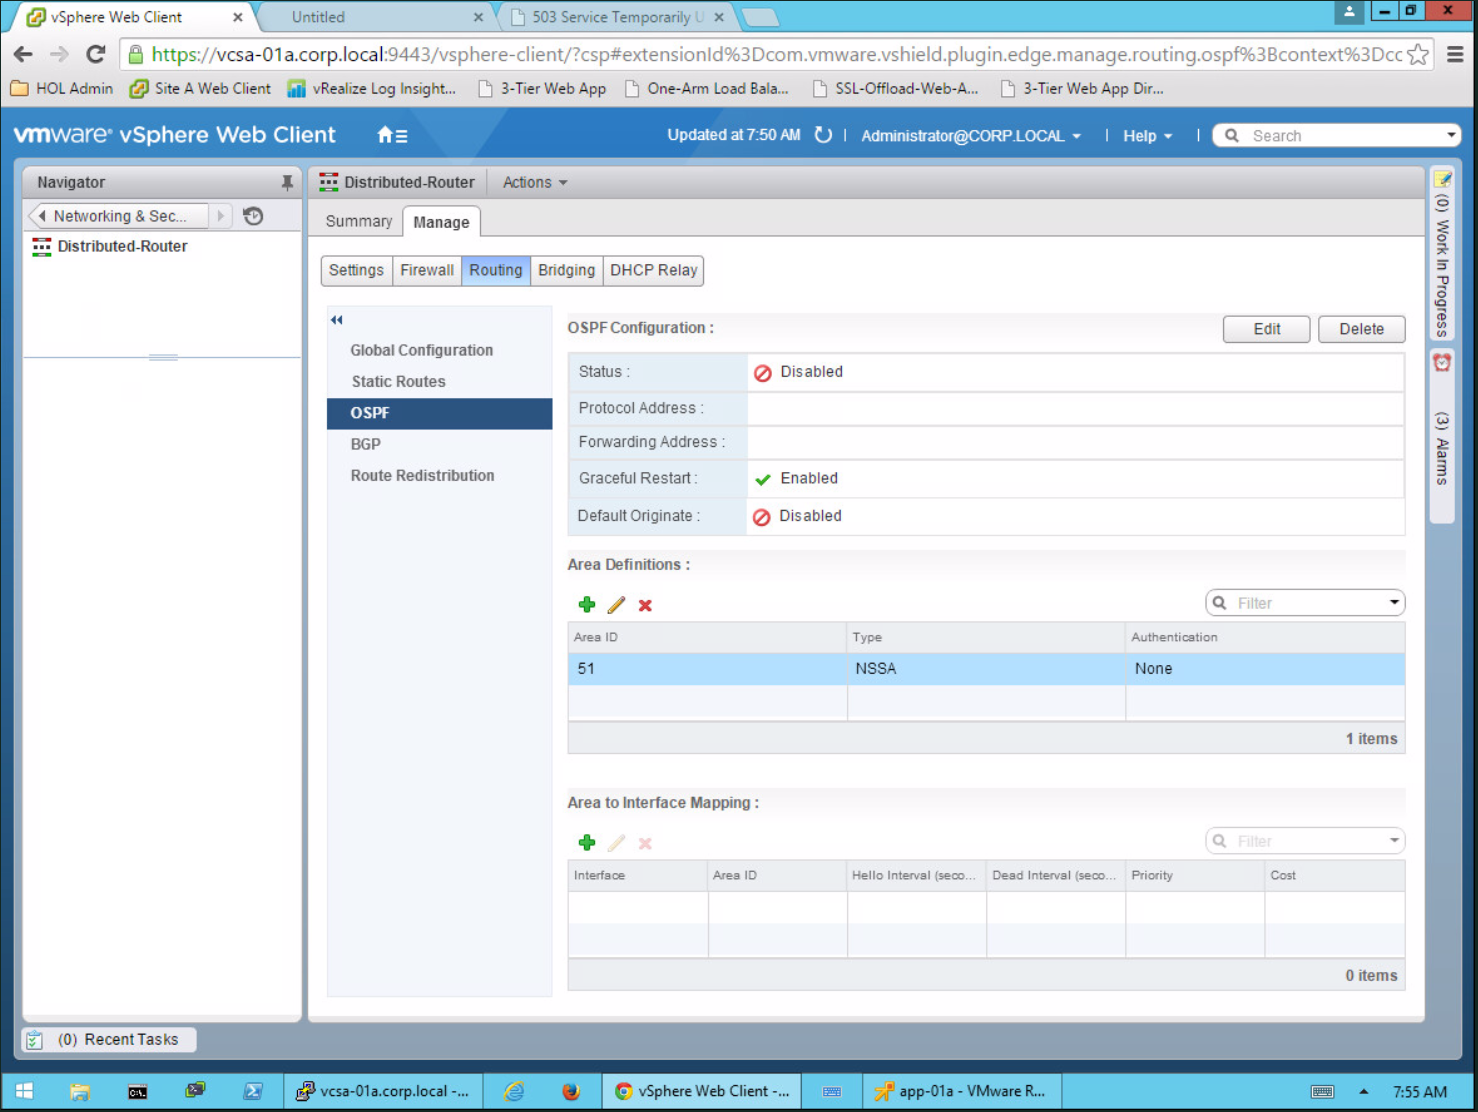Viewport: 1478px width, 1112px height.
Task: Sort mapping table by Interface column
Action: [x=638, y=875]
